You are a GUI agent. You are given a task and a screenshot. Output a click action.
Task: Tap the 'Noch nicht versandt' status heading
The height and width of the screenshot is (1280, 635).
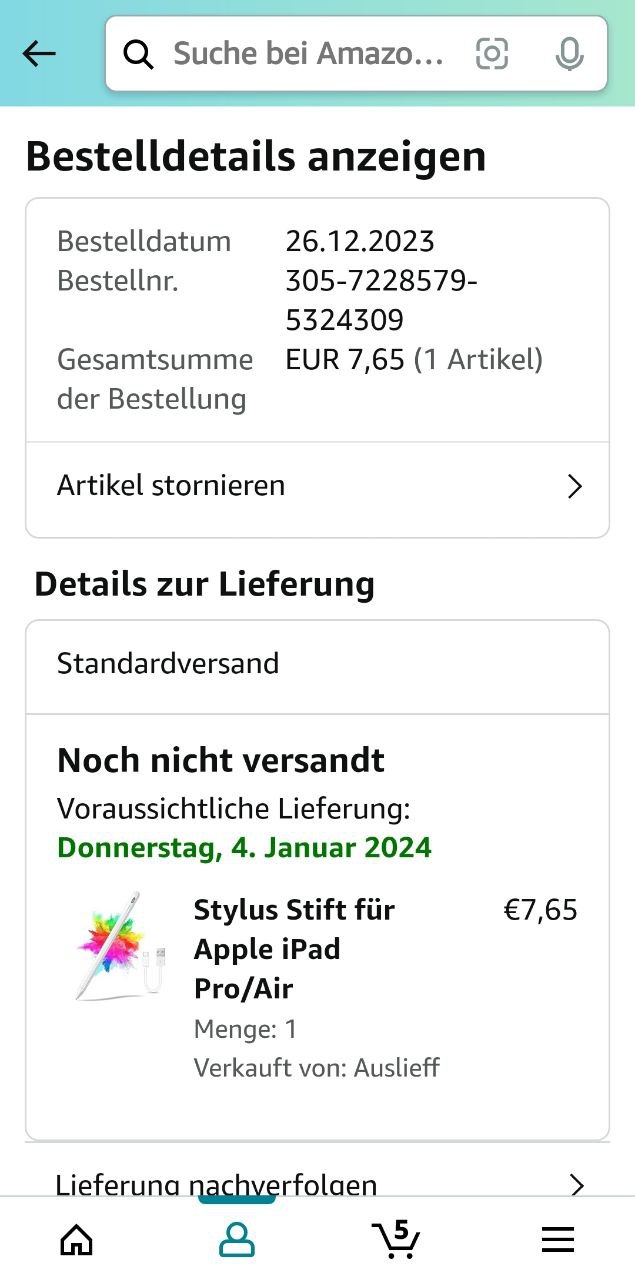(x=221, y=760)
